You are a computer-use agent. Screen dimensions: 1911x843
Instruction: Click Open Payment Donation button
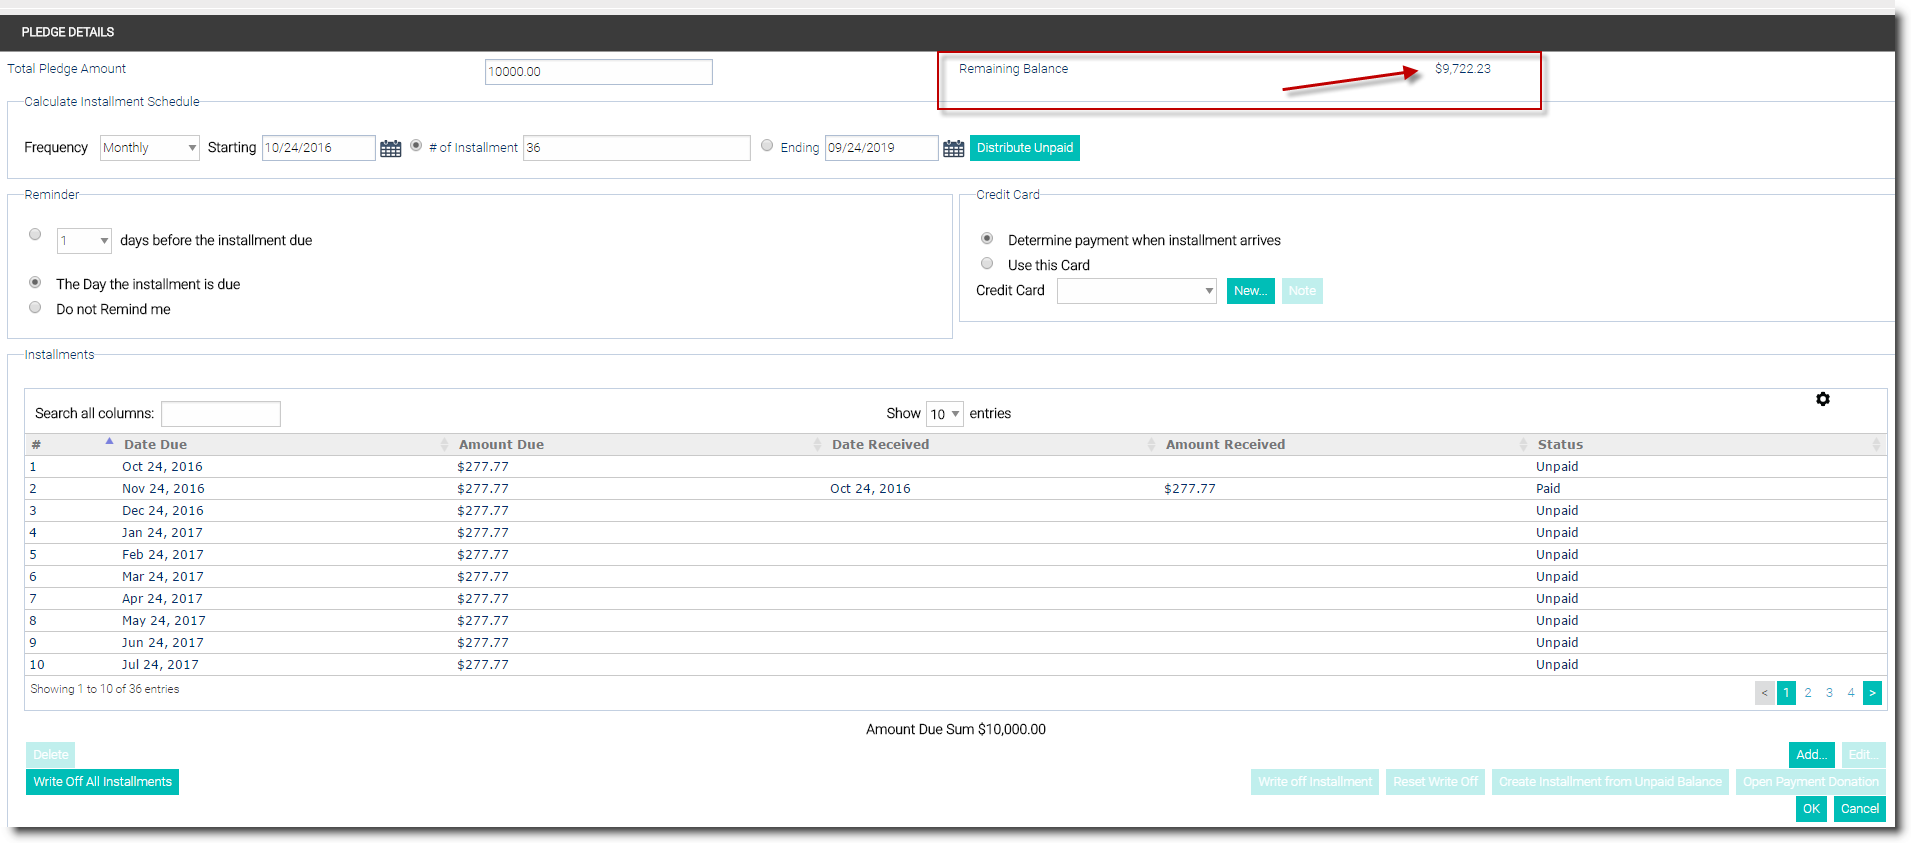(x=1811, y=782)
